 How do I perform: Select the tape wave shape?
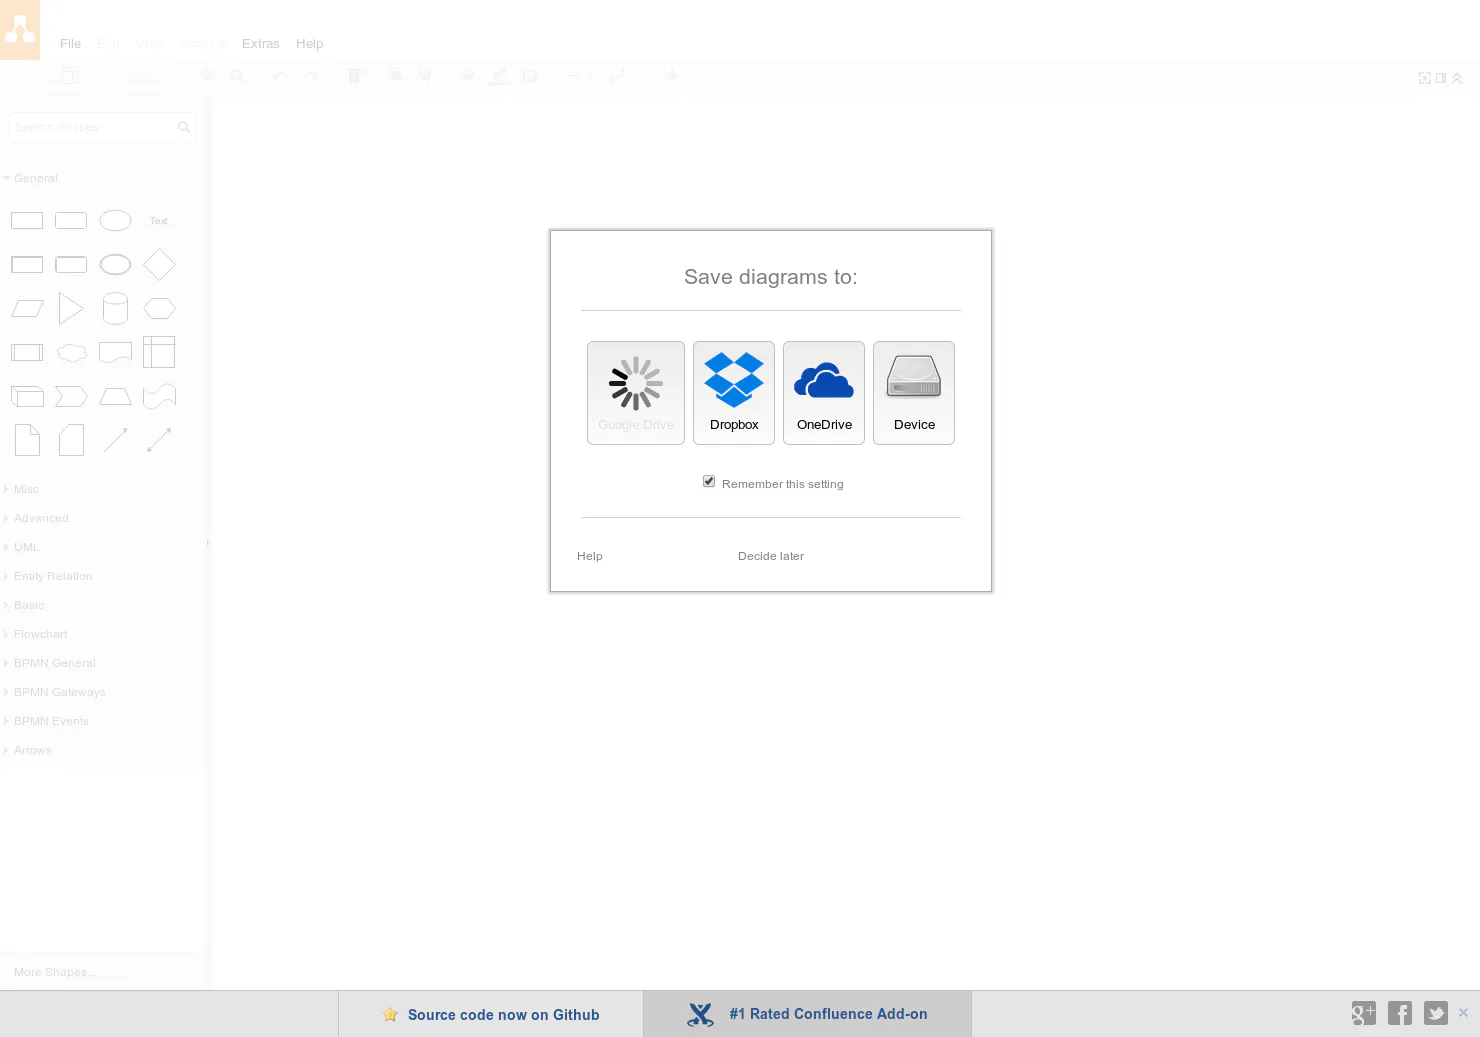click(x=159, y=397)
